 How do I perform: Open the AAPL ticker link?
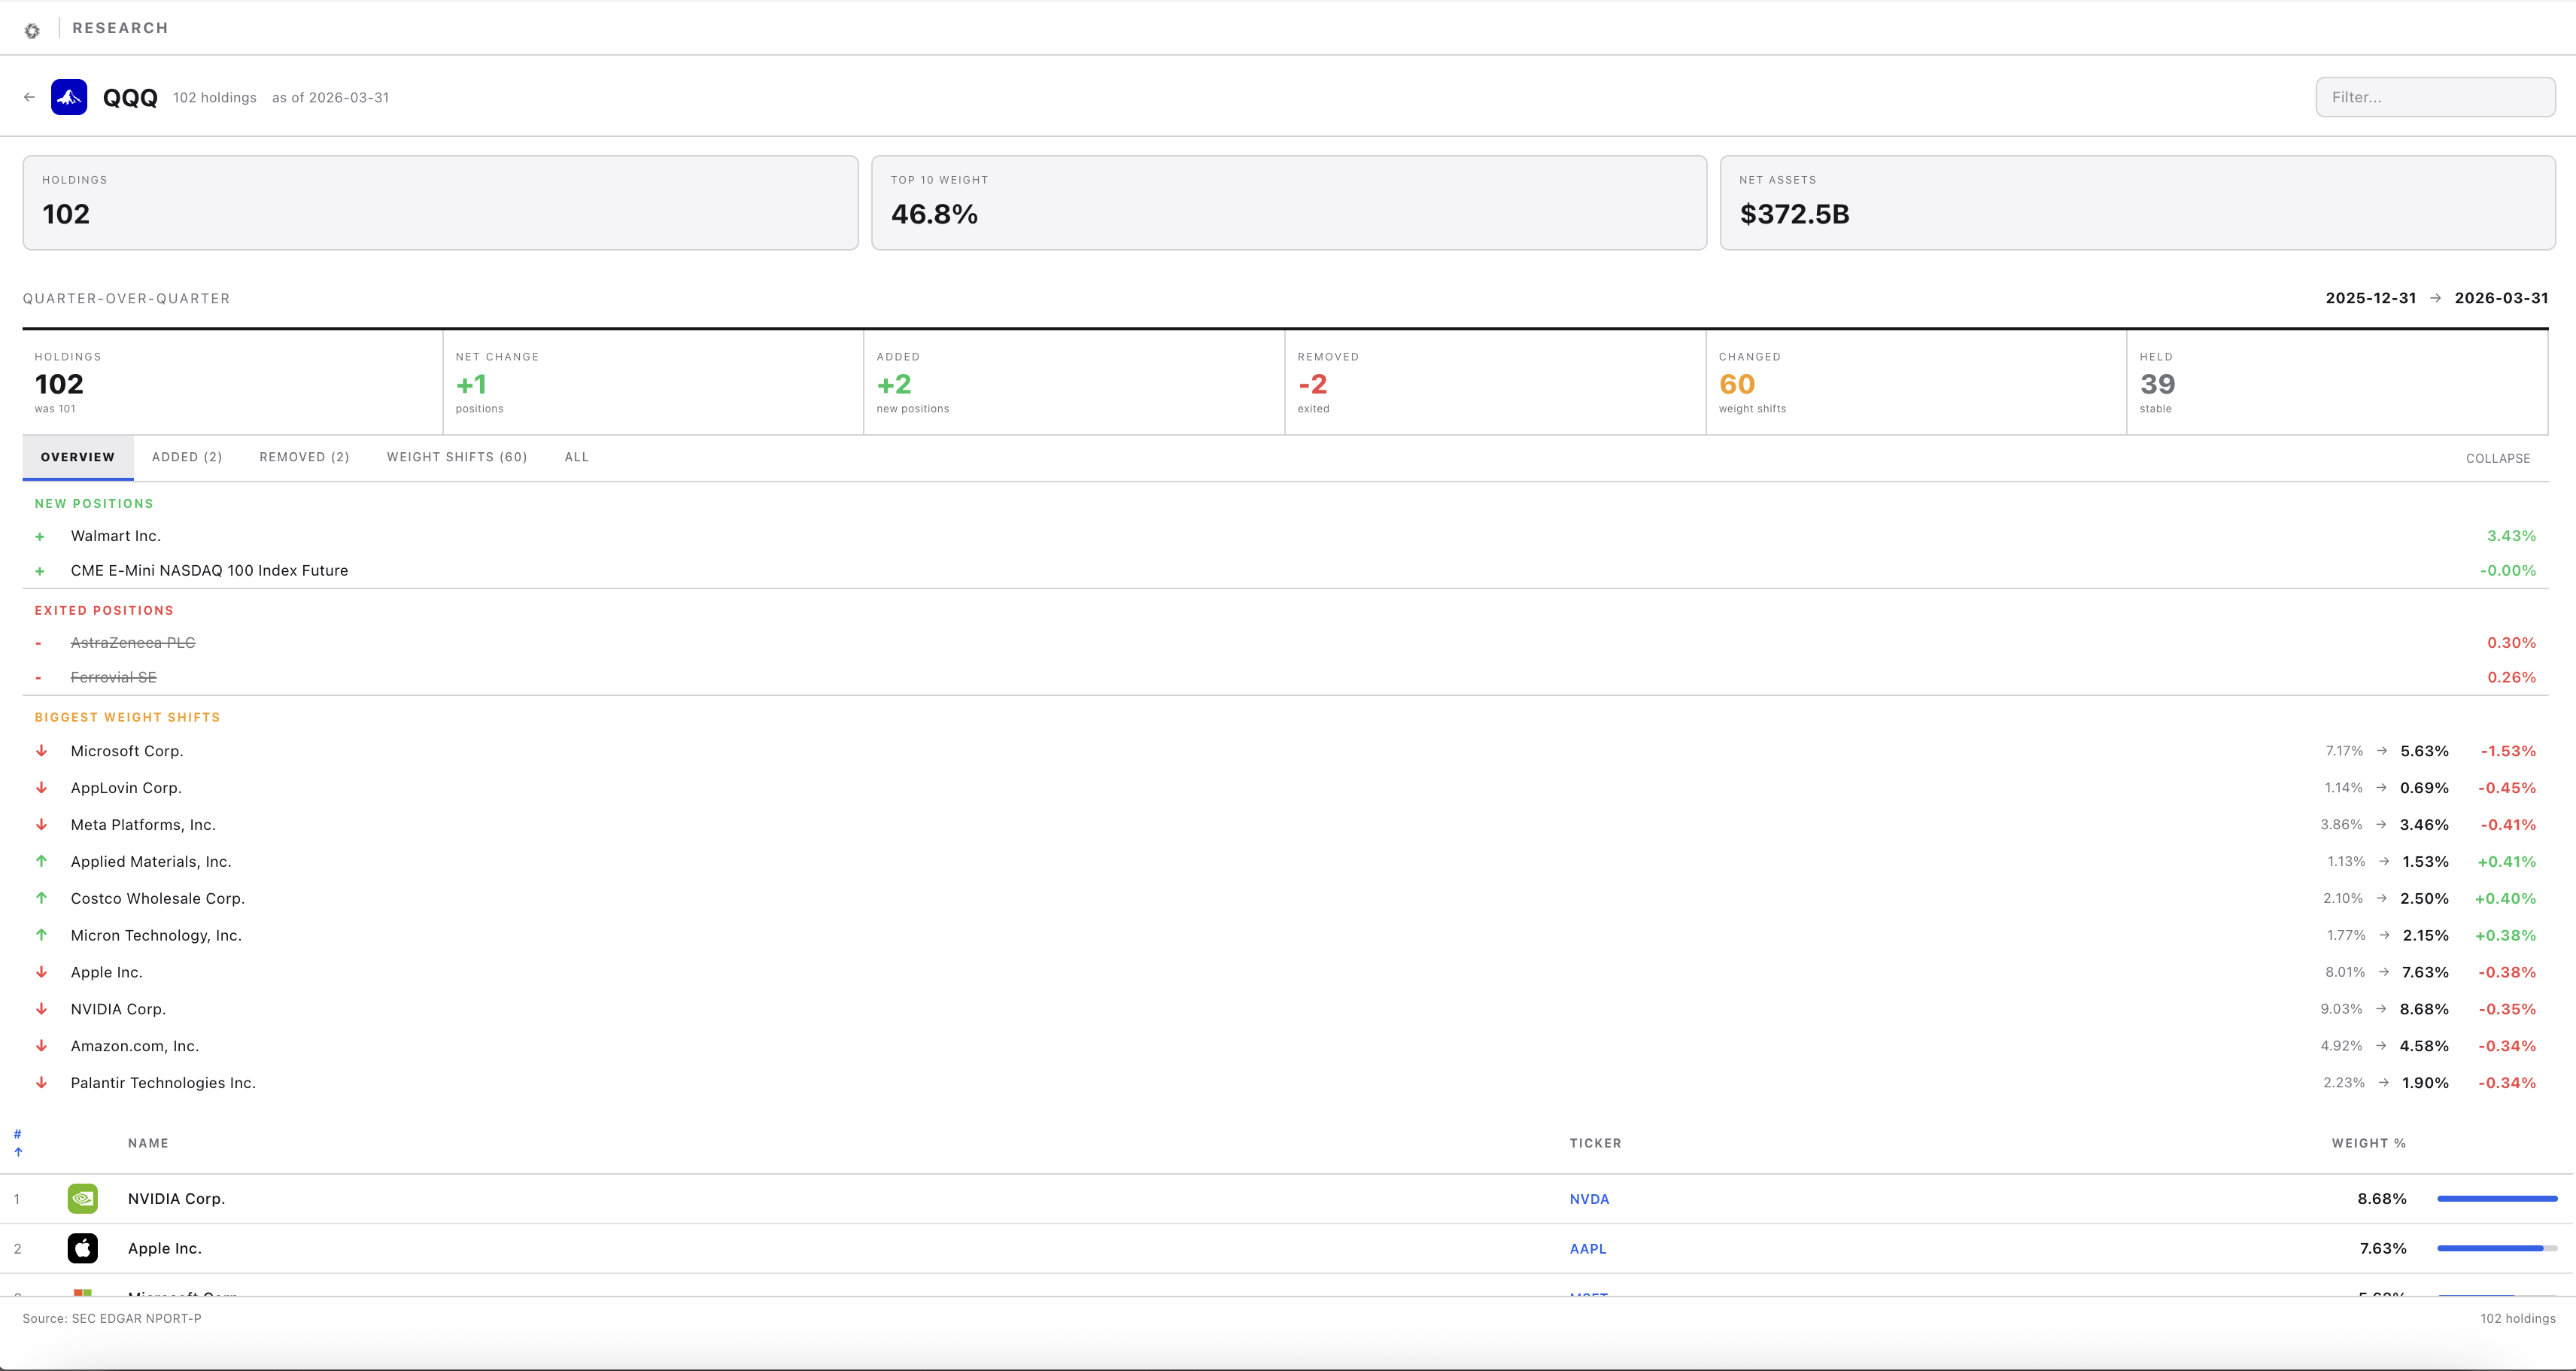(x=1588, y=1249)
